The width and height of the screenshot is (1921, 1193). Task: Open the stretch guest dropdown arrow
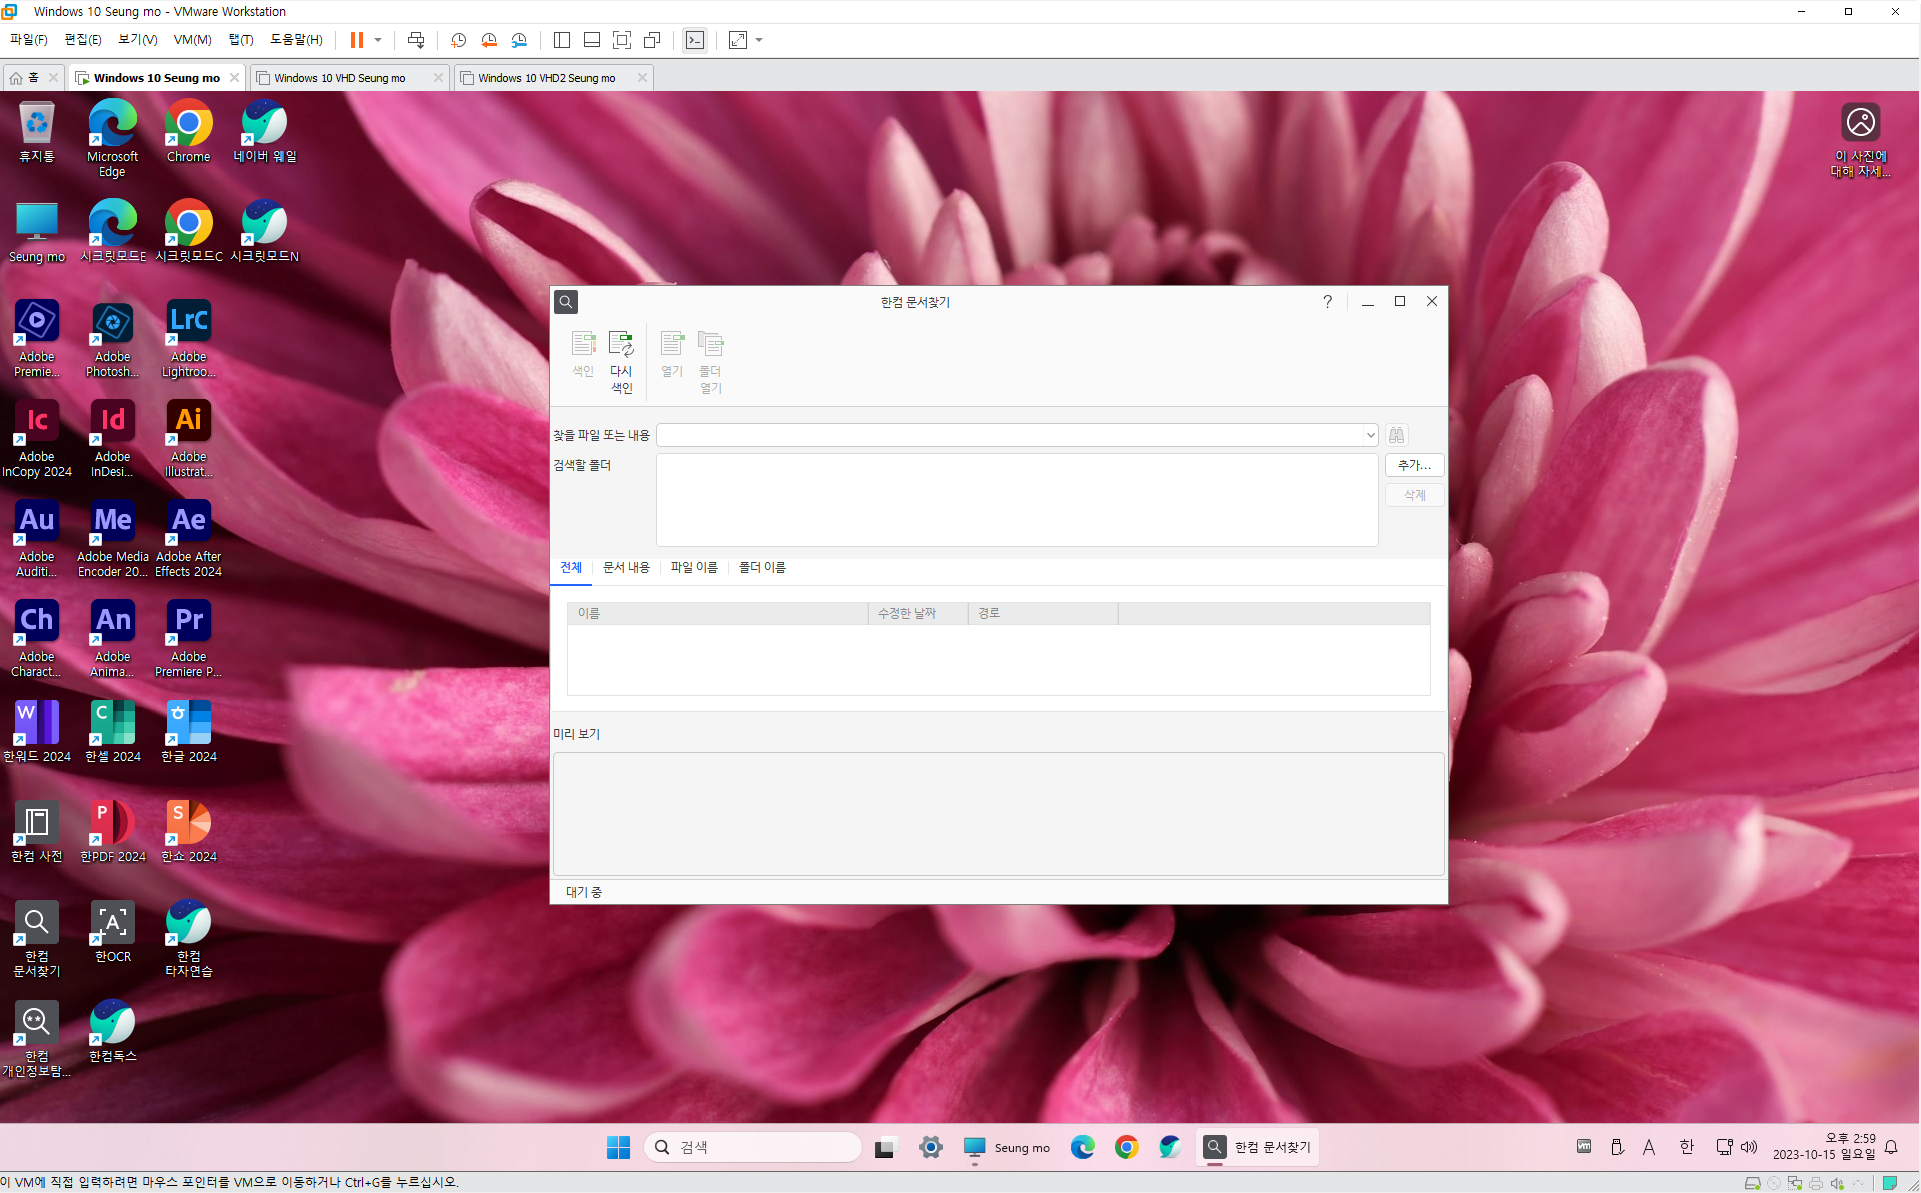tap(759, 40)
